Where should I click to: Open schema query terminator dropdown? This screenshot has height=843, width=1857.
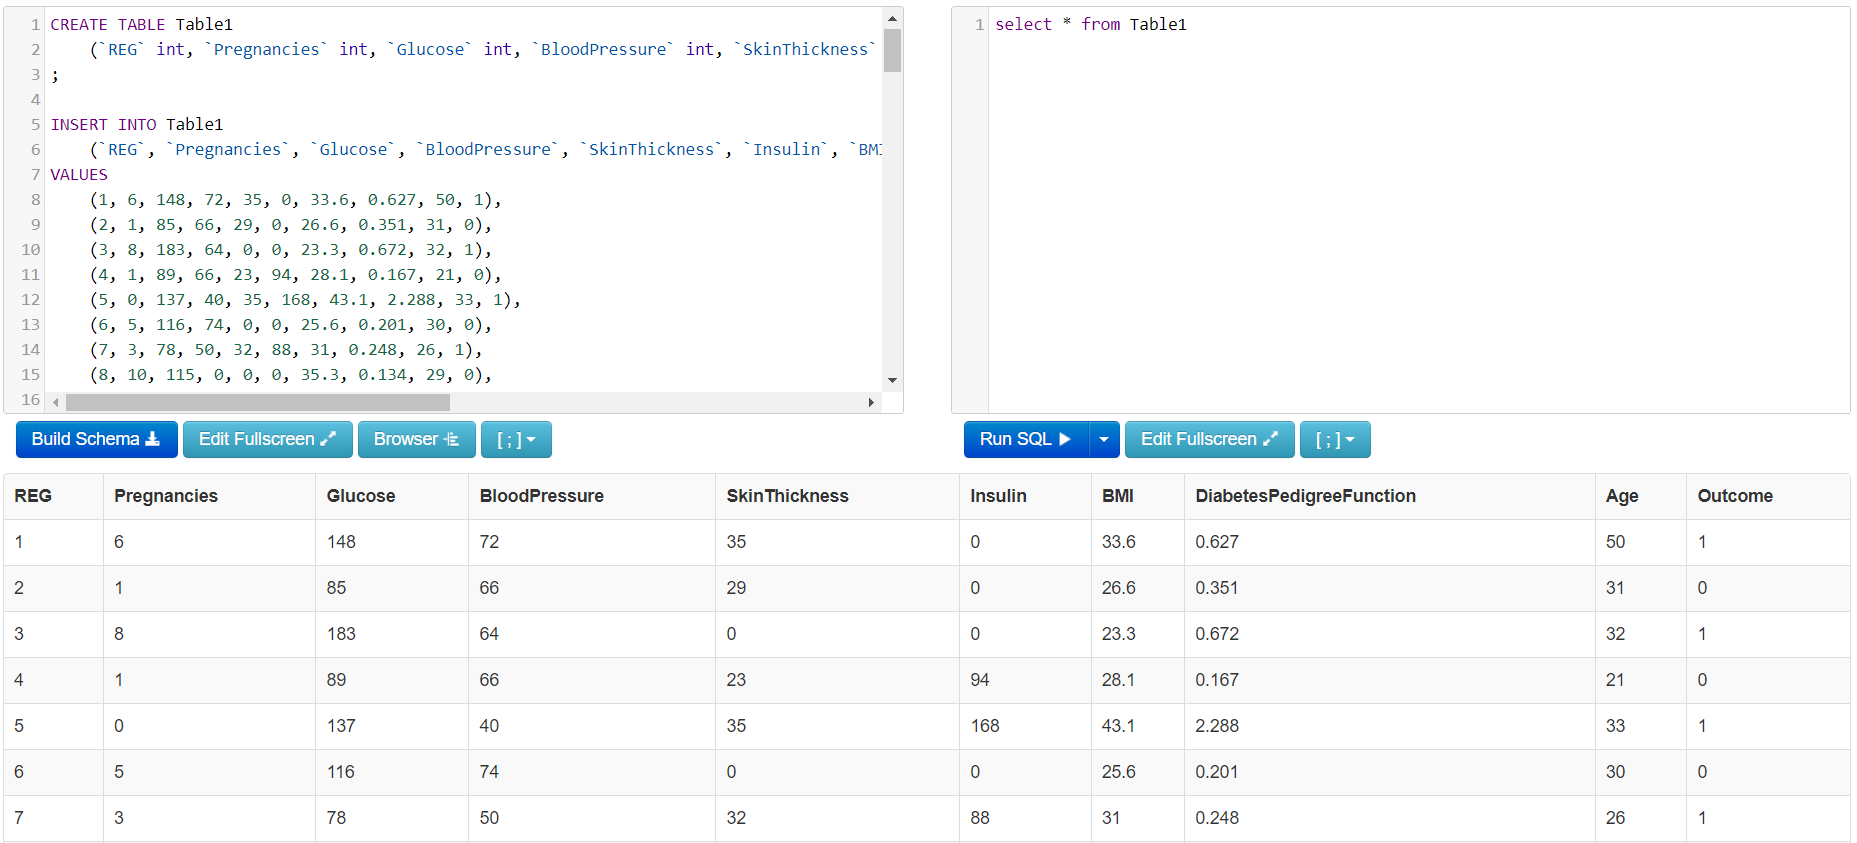(x=516, y=439)
